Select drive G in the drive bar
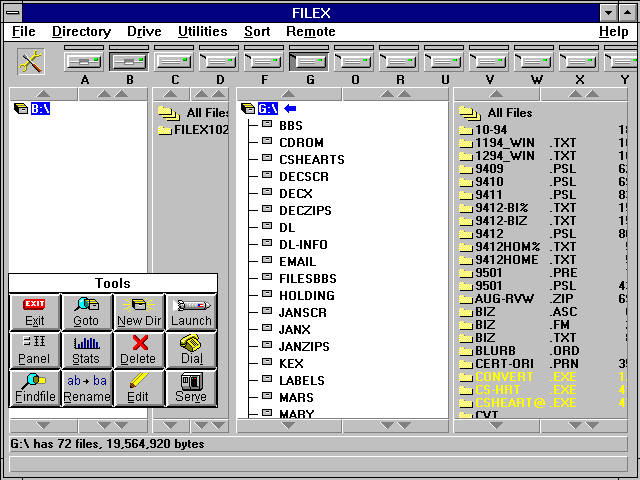The height and width of the screenshot is (480, 640). click(x=309, y=62)
